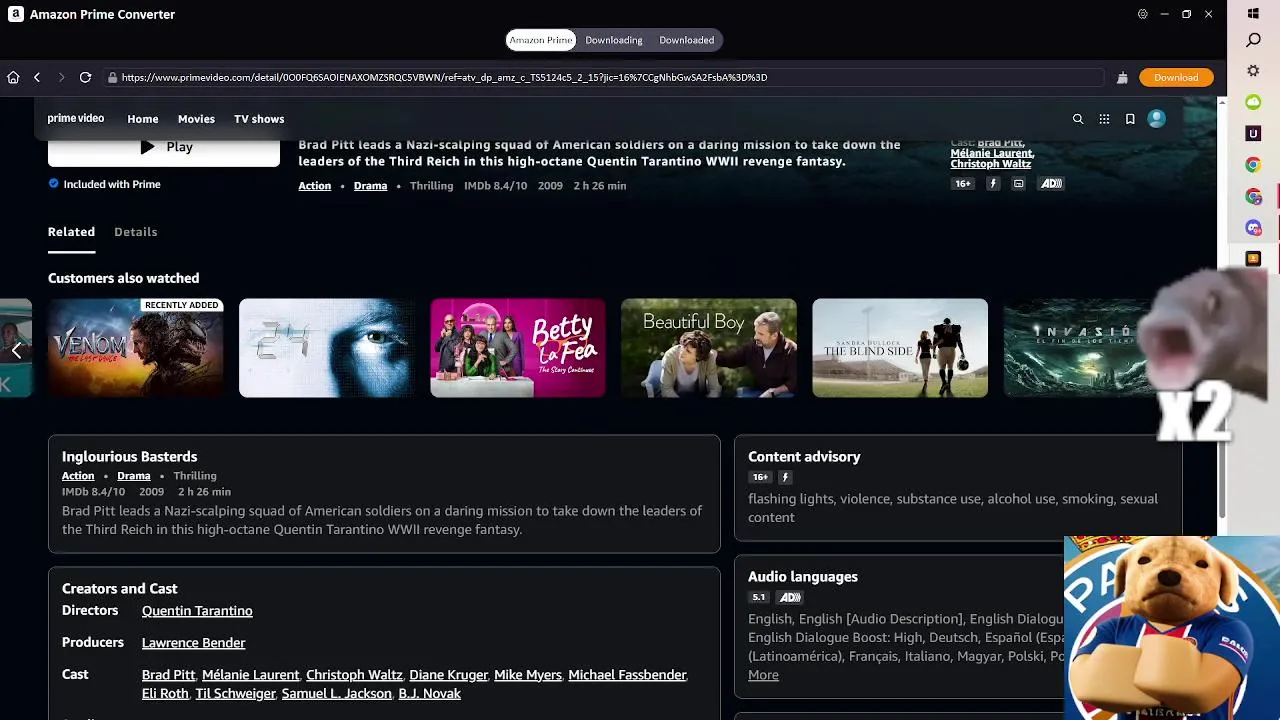Open Brad Pitt in Creators and Cast list

coord(168,675)
